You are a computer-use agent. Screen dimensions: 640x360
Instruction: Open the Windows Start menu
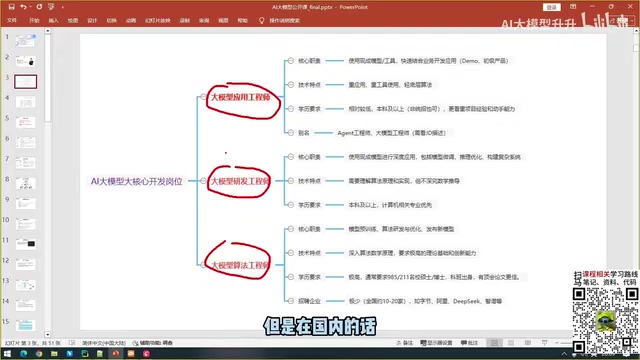click(x=7, y=354)
